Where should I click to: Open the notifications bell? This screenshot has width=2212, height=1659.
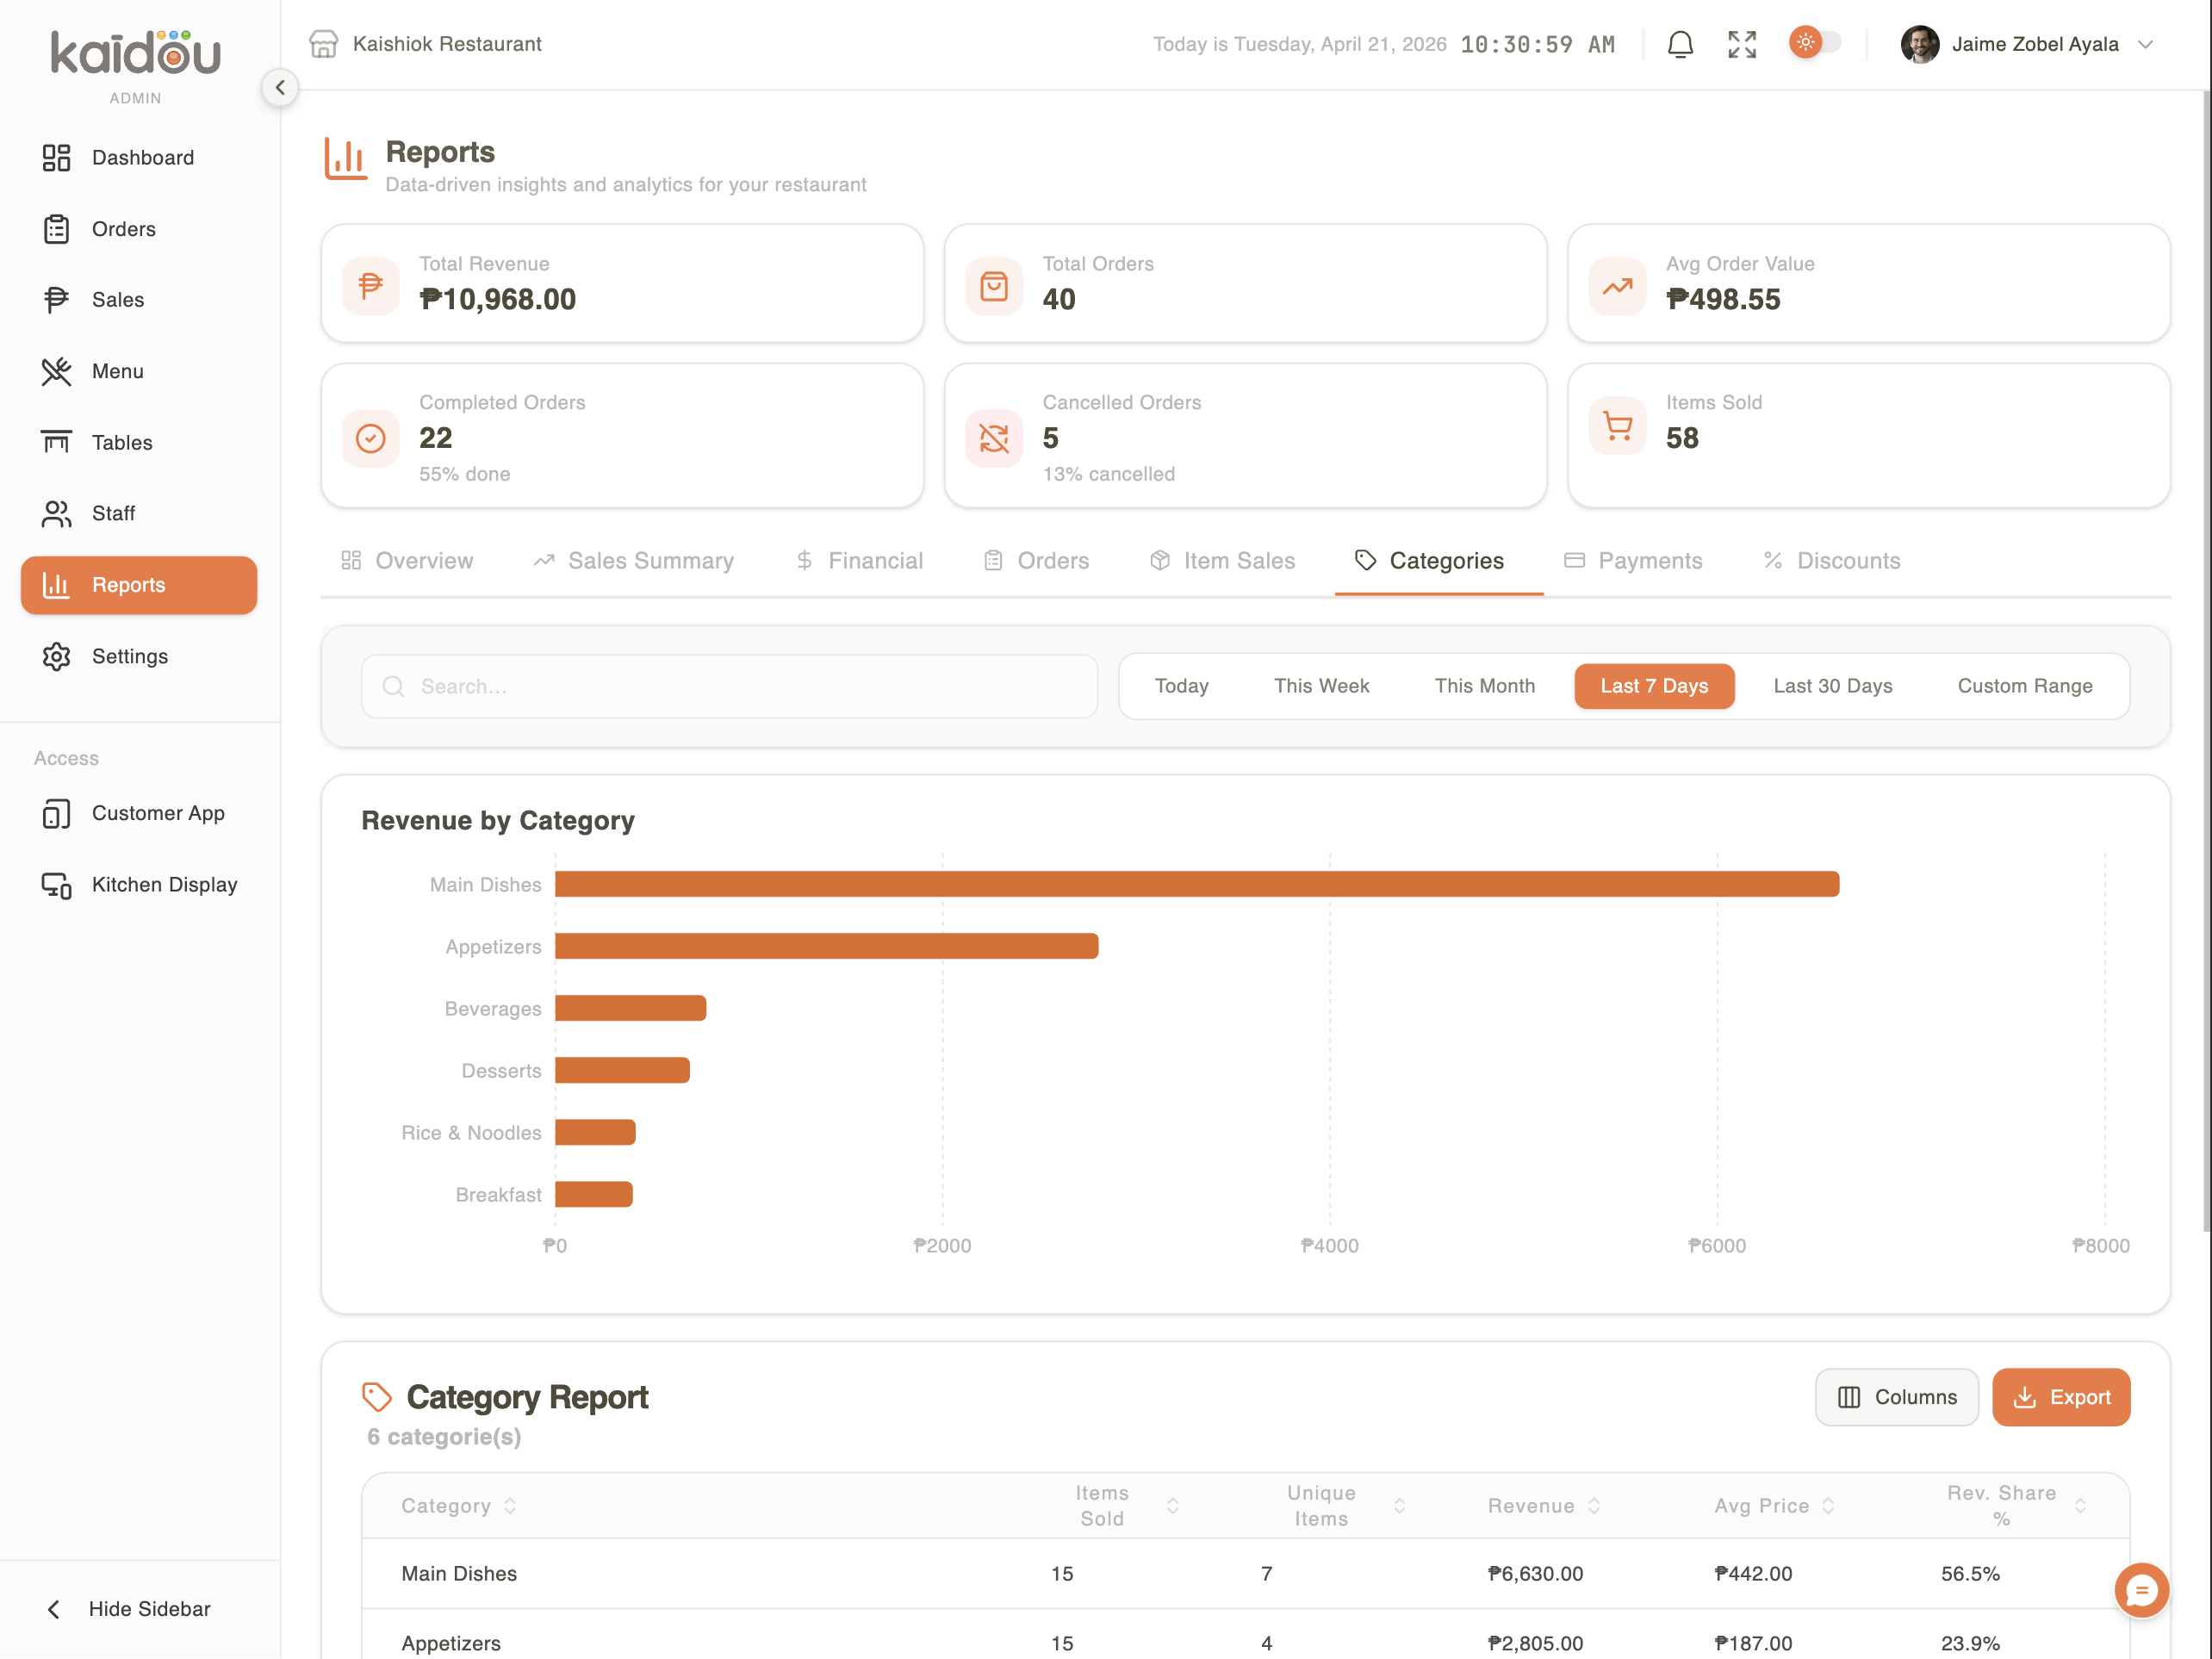tap(1681, 44)
